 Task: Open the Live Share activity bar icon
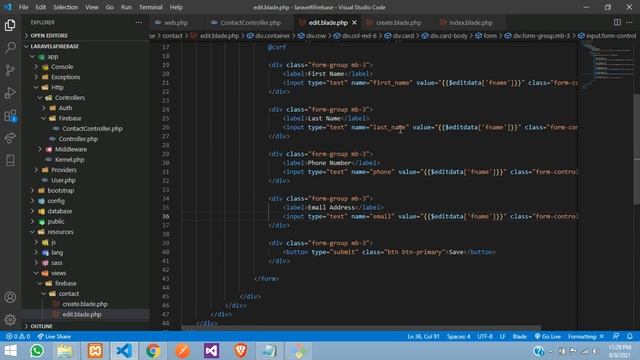tap(10, 138)
